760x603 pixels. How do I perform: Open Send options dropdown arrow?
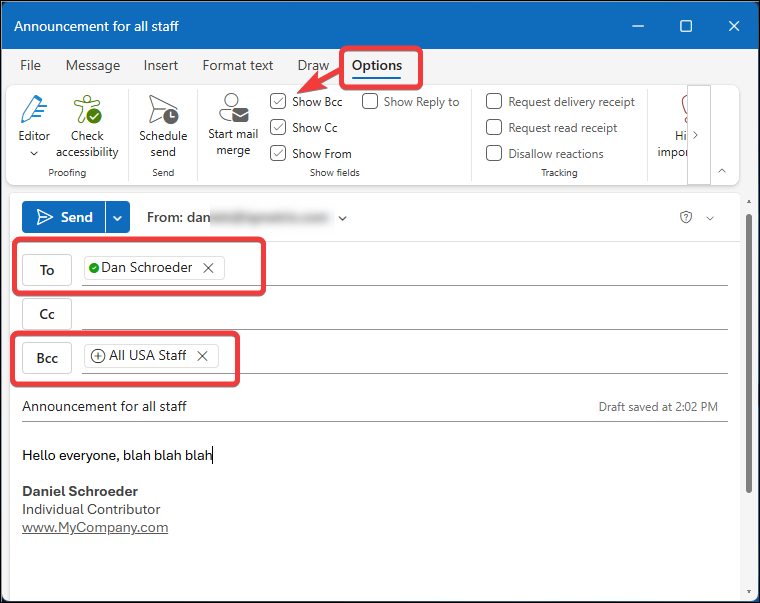(118, 217)
